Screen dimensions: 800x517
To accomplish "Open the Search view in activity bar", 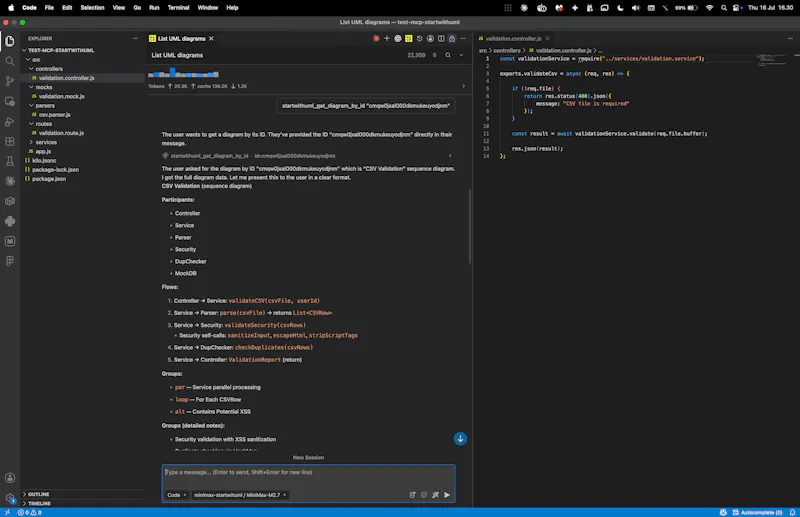I will (10, 61).
